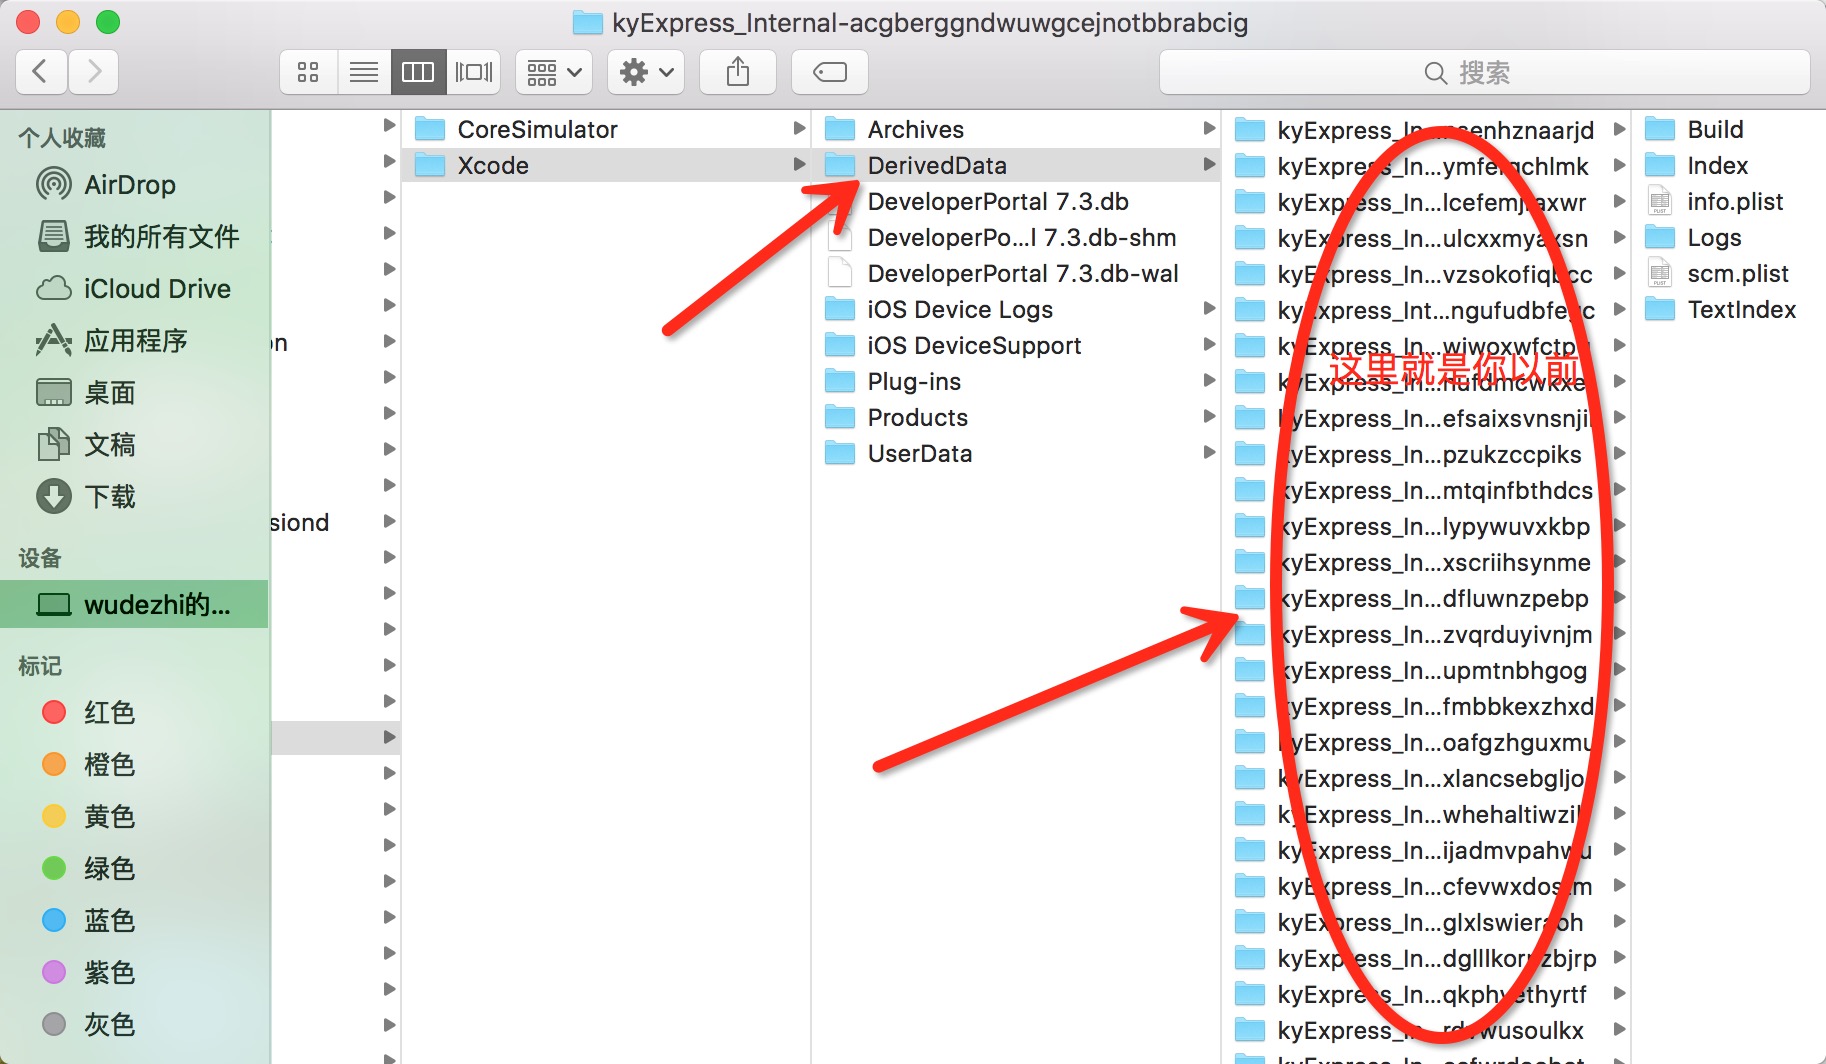1826x1064 pixels.
Task: Select the 红色 tag
Action: pos(134,713)
